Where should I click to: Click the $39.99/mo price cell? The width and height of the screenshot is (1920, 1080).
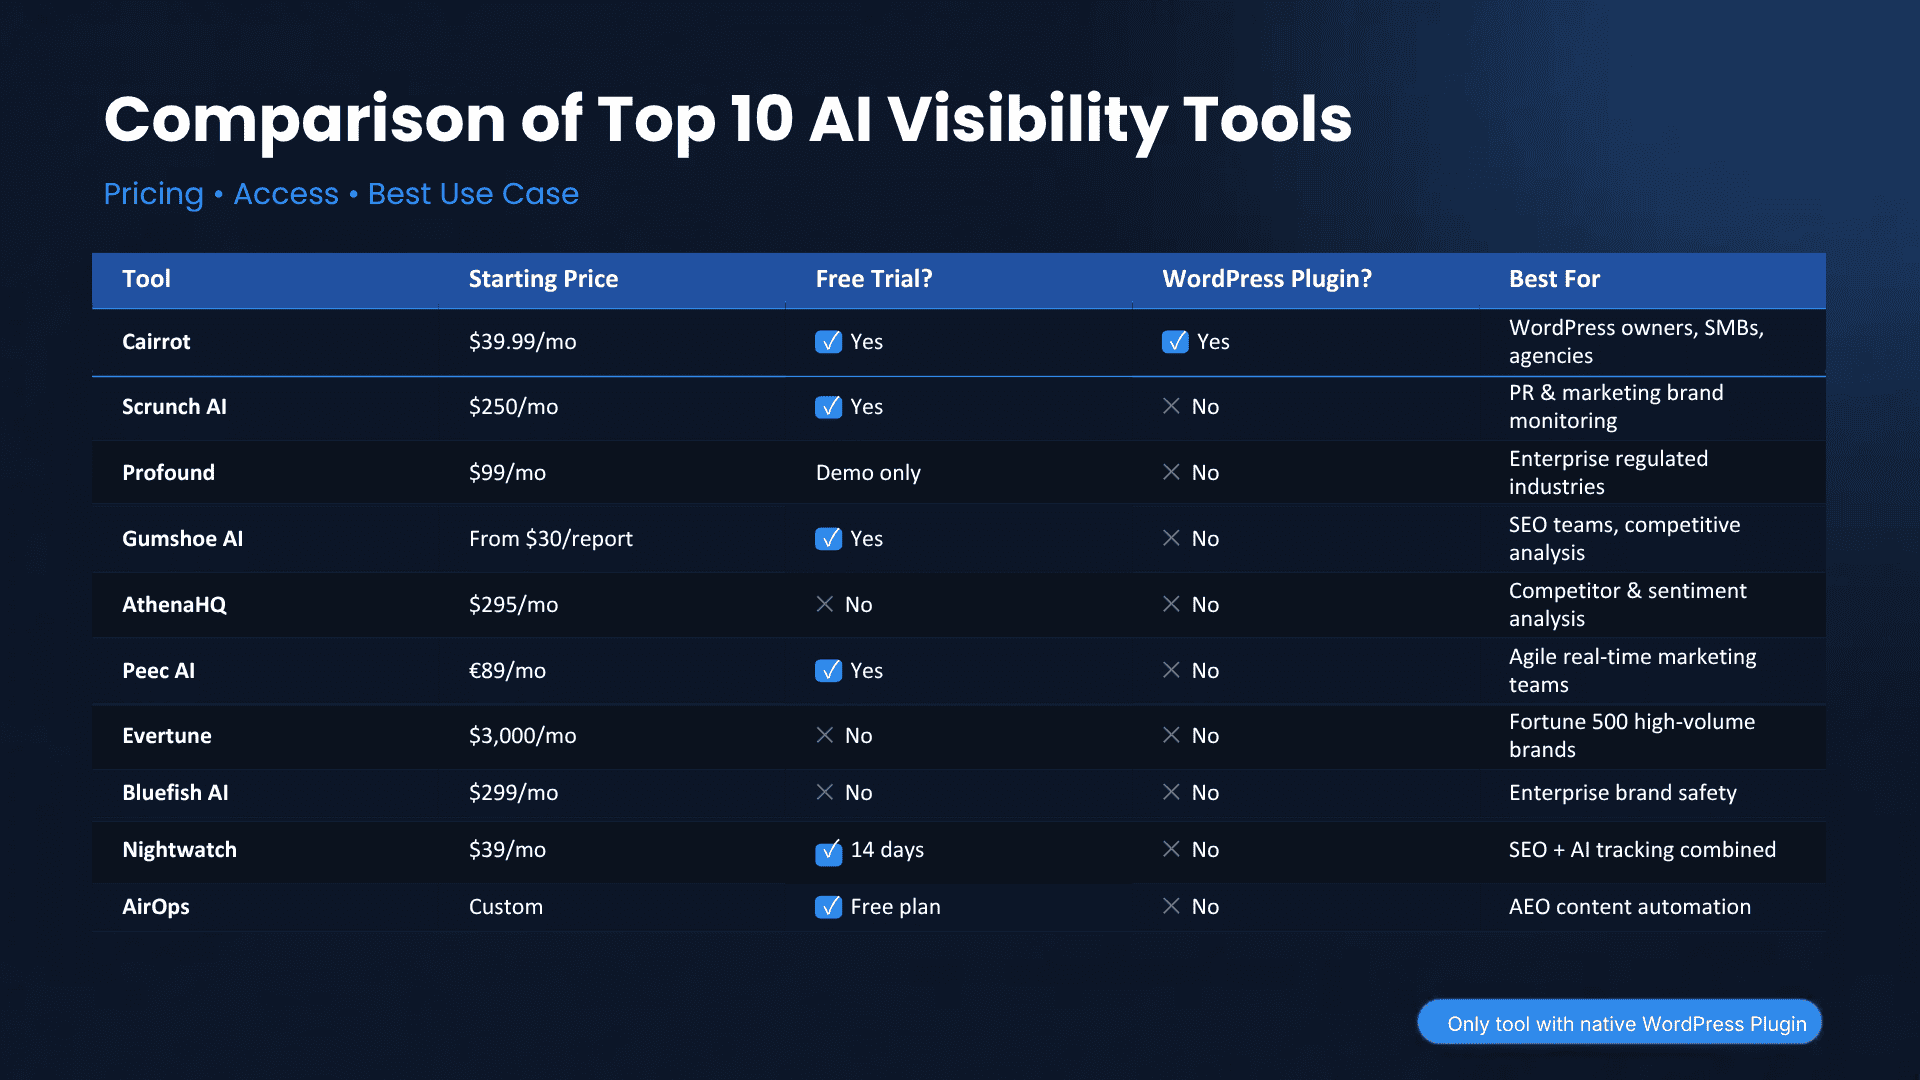click(522, 342)
